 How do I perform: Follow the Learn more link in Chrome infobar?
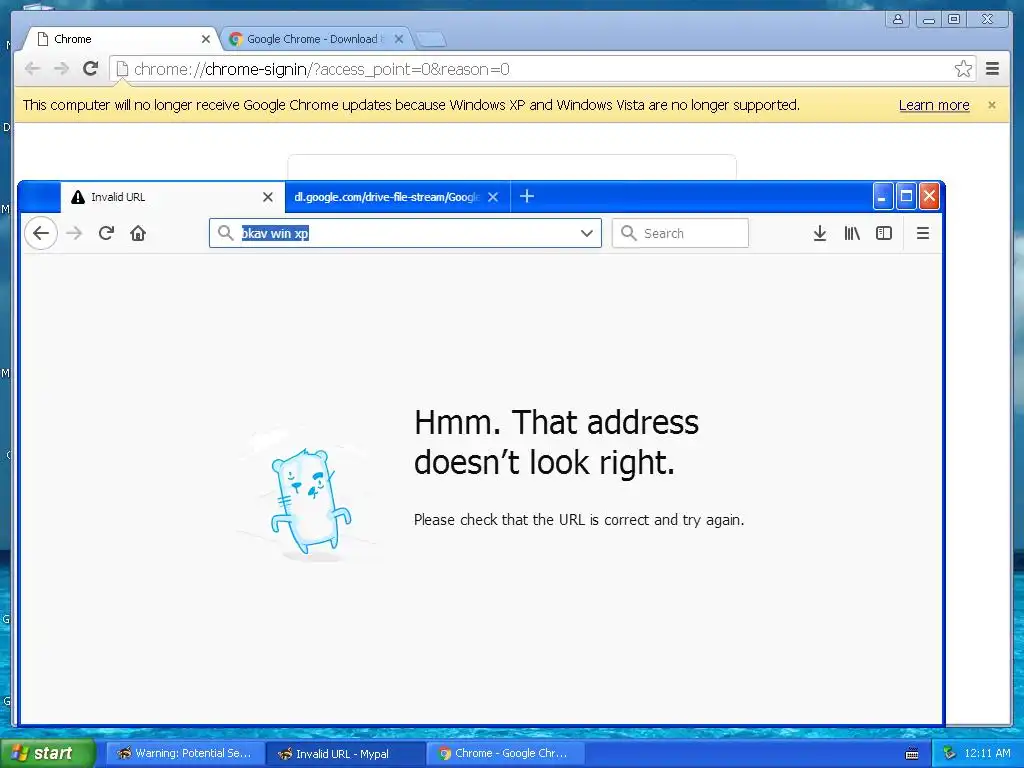(x=934, y=105)
